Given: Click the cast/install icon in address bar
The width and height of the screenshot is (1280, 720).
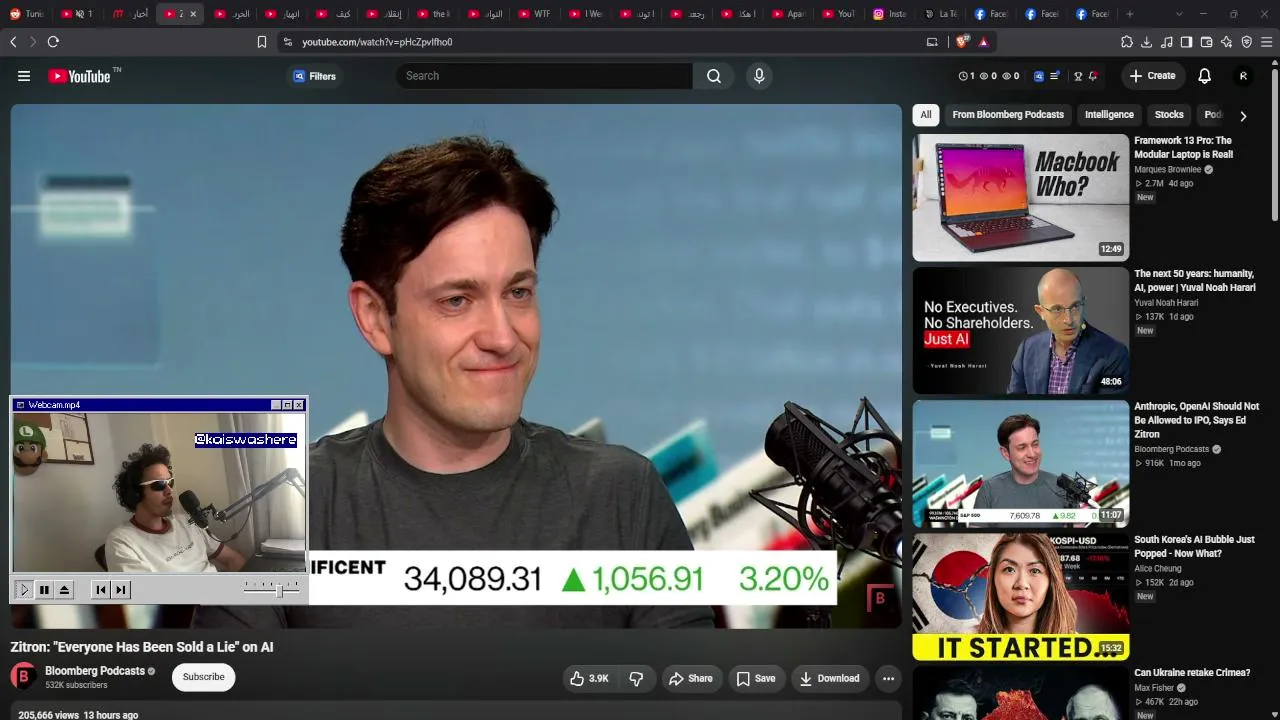Looking at the screenshot, I should pyautogui.click(x=933, y=42).
